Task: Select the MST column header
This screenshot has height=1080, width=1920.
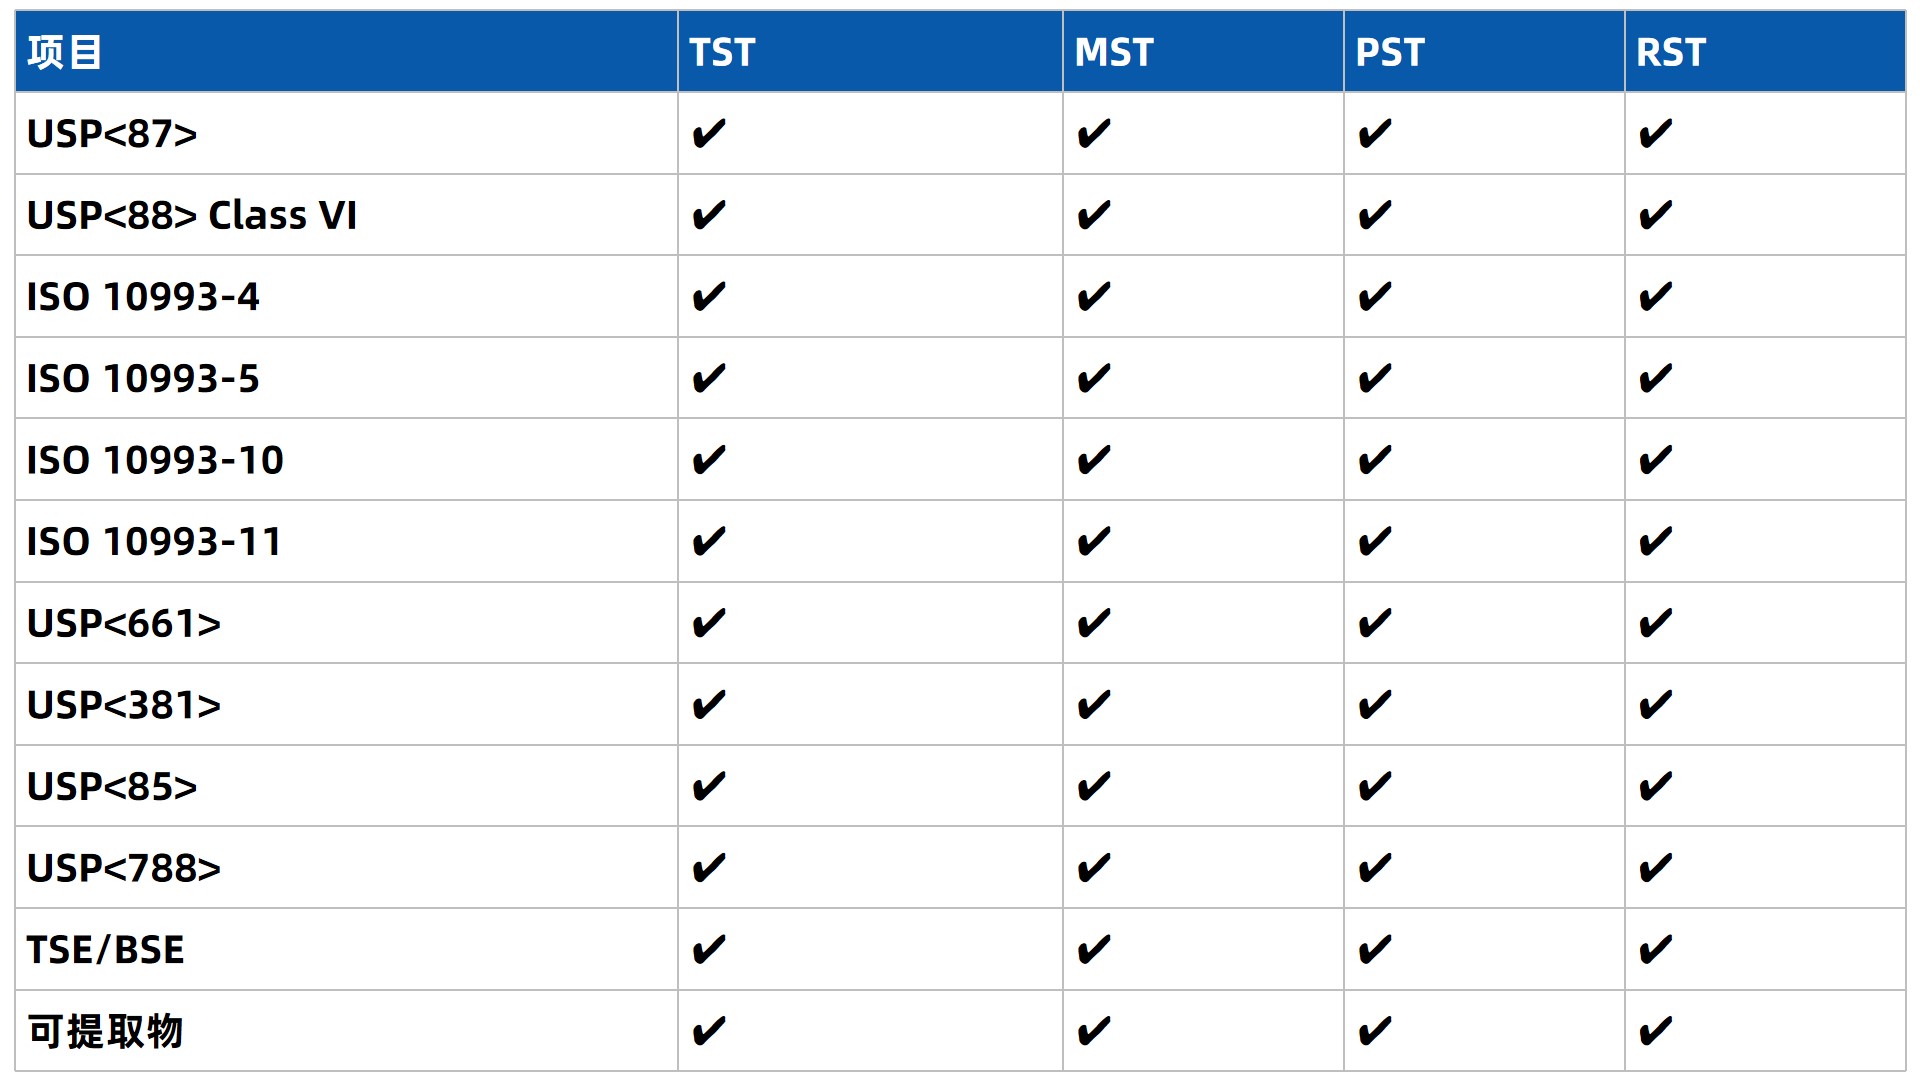Action: (x=1114, y=52)
